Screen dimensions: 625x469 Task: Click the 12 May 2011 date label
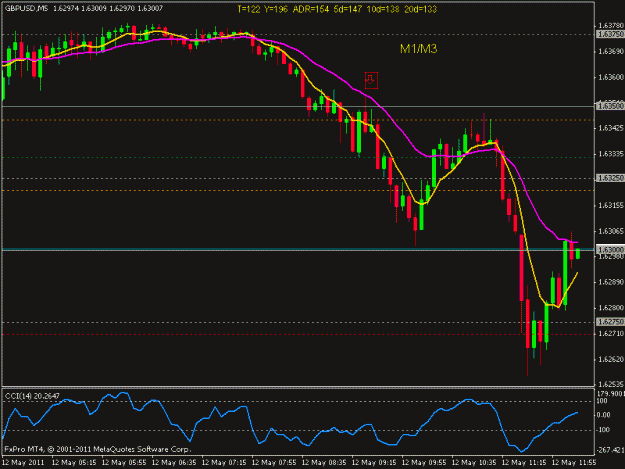tap(23, 463)
